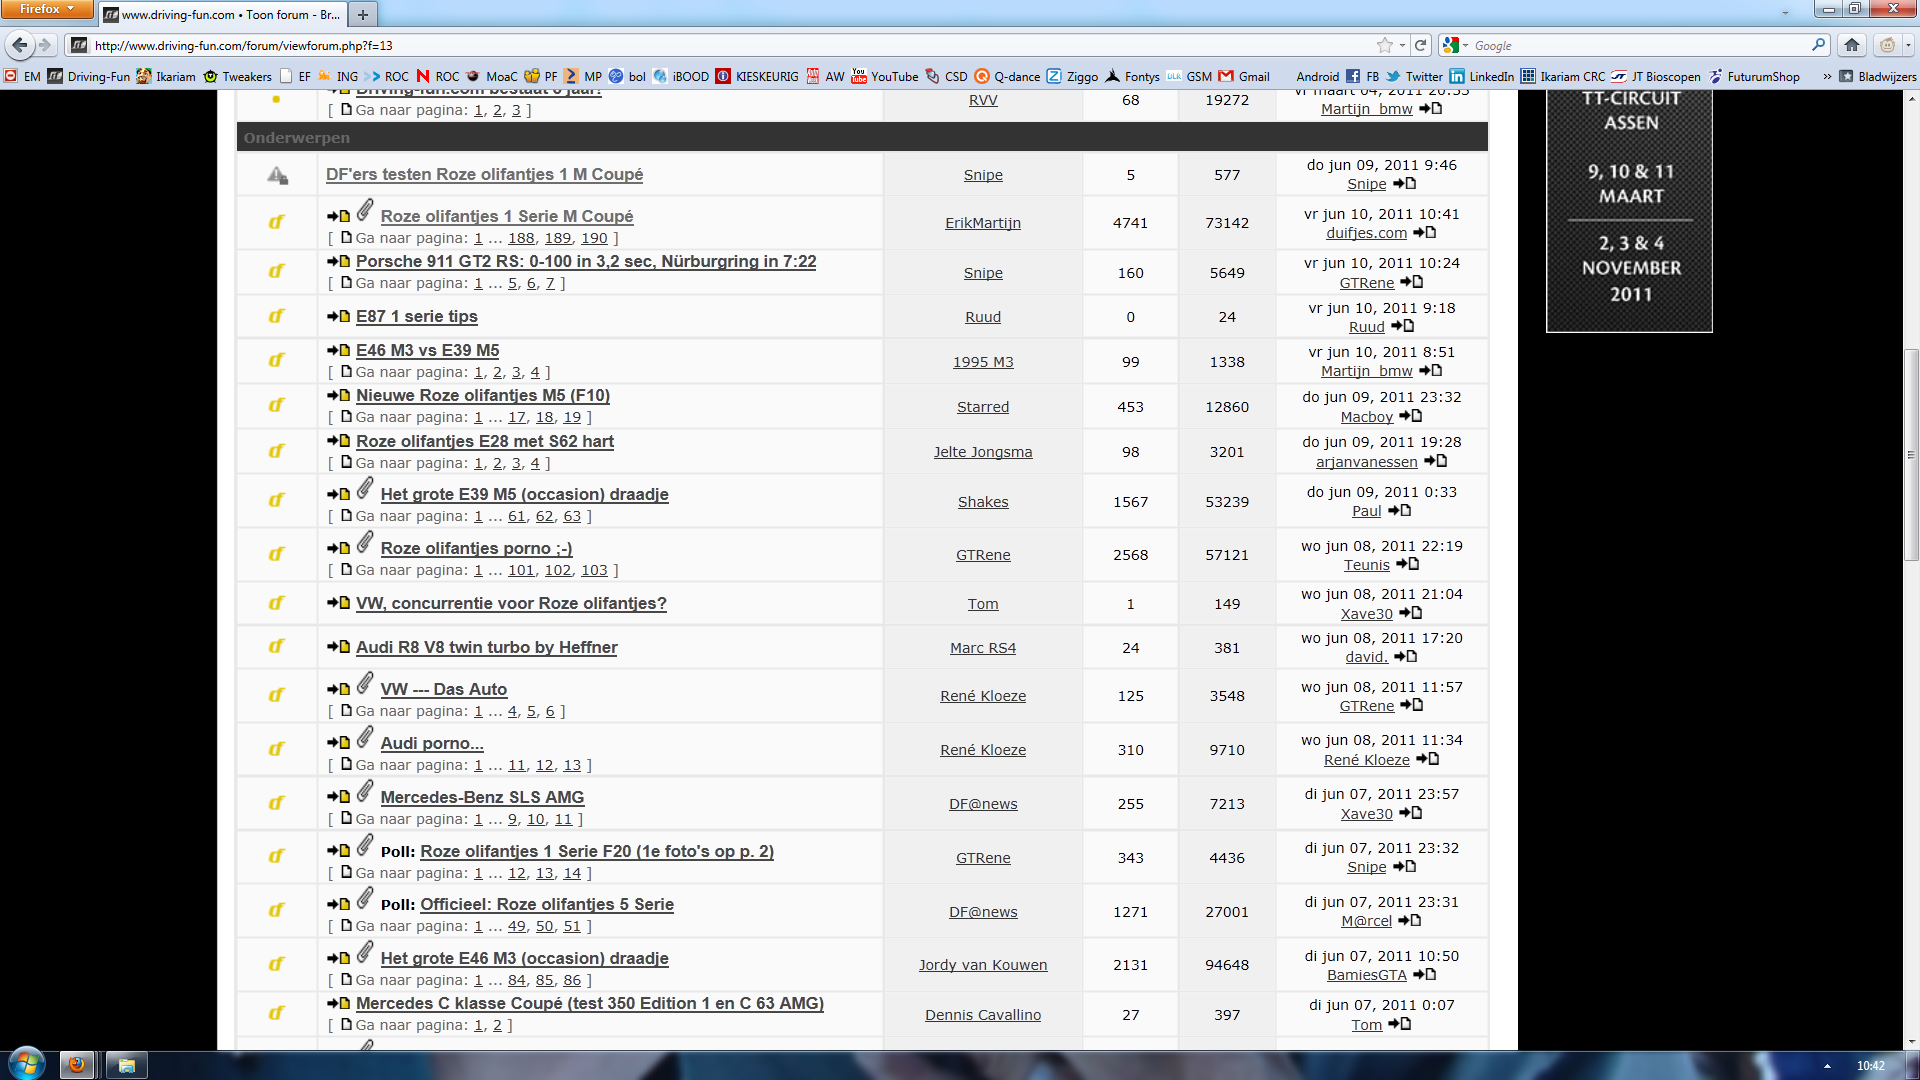Click the unread topic icon for Mercedes-Benz SLS AMG
The height and width of the screenshot is (1080, 1920).
276,803
